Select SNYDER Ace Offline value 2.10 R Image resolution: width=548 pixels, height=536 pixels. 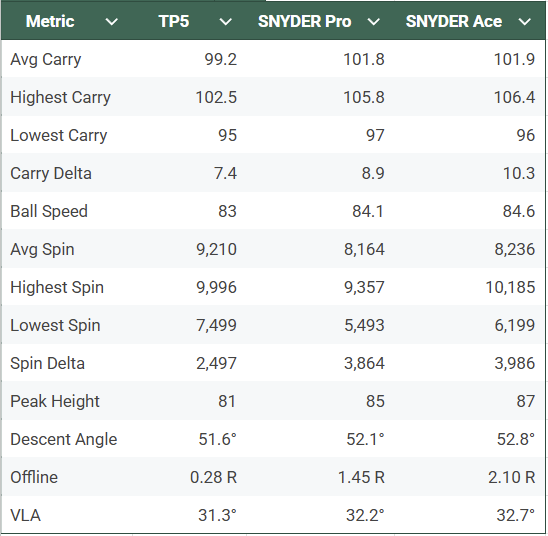512,477
